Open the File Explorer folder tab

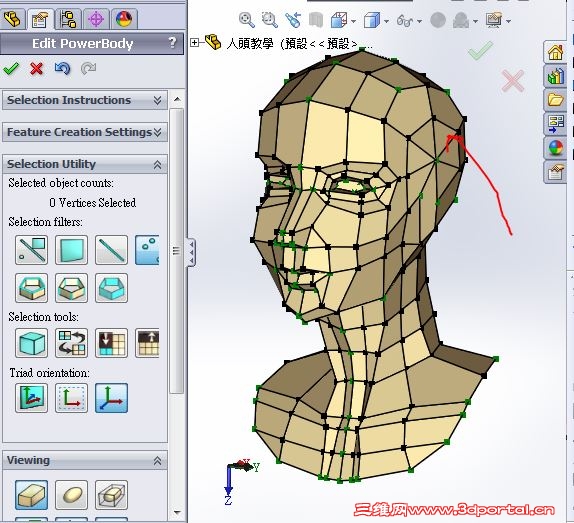(x=555, y=100)
